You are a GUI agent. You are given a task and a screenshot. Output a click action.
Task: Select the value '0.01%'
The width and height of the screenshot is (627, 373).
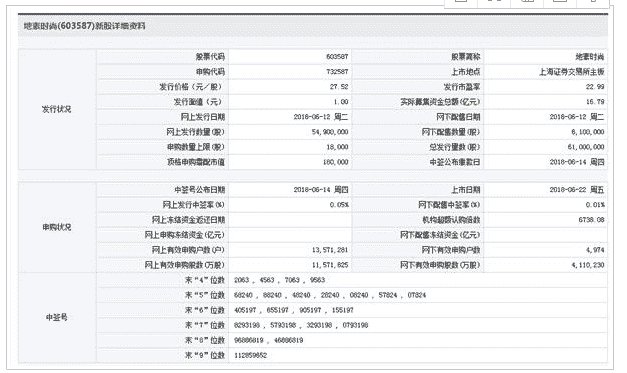click(595, 205)
